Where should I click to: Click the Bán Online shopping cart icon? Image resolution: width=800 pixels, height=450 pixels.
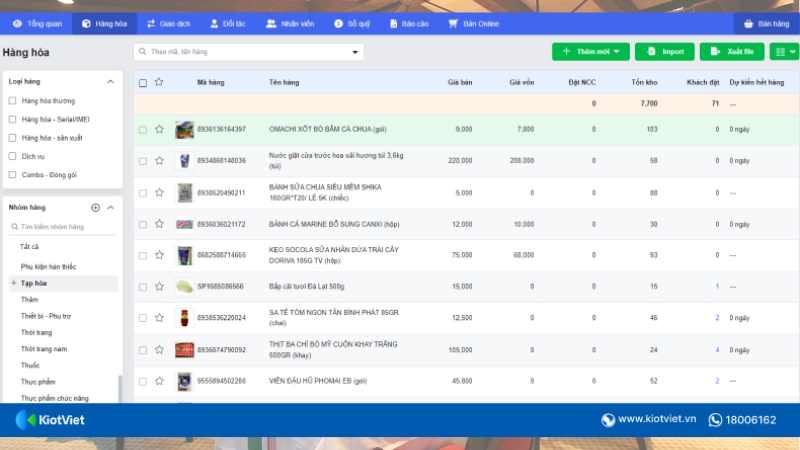tap(454, 23)
